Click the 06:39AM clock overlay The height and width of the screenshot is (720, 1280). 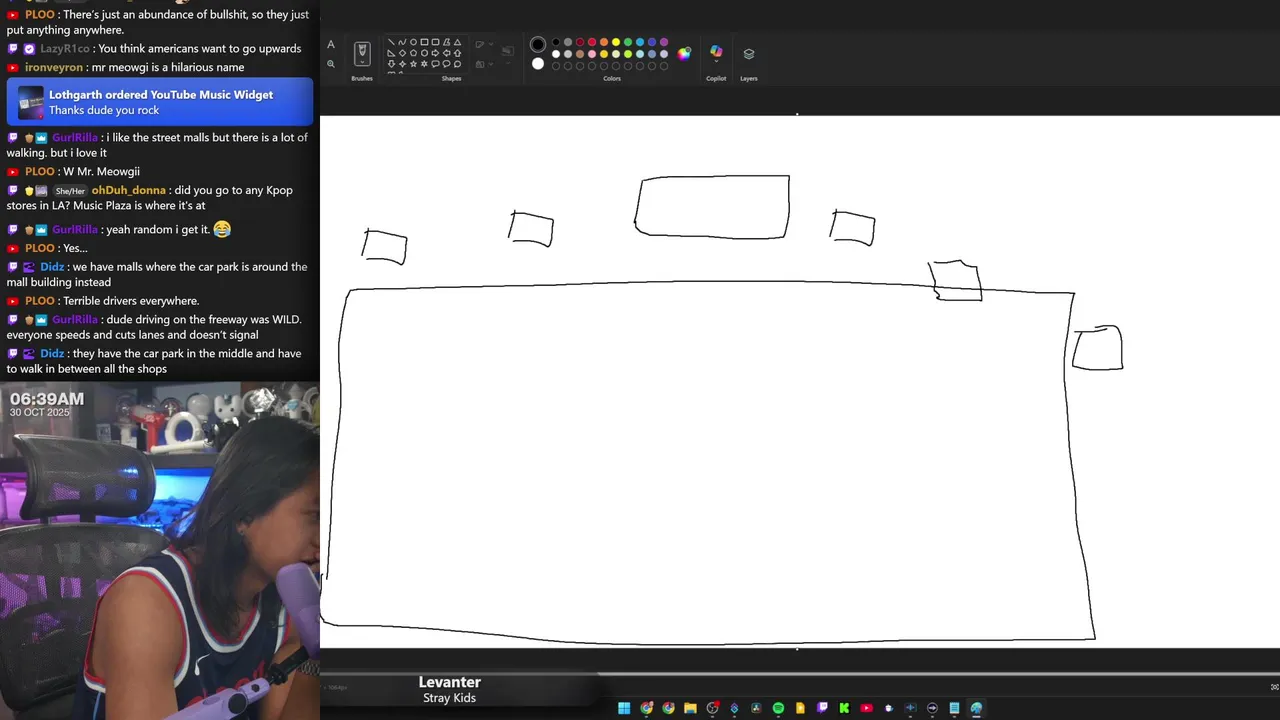(x=47, y=399)
